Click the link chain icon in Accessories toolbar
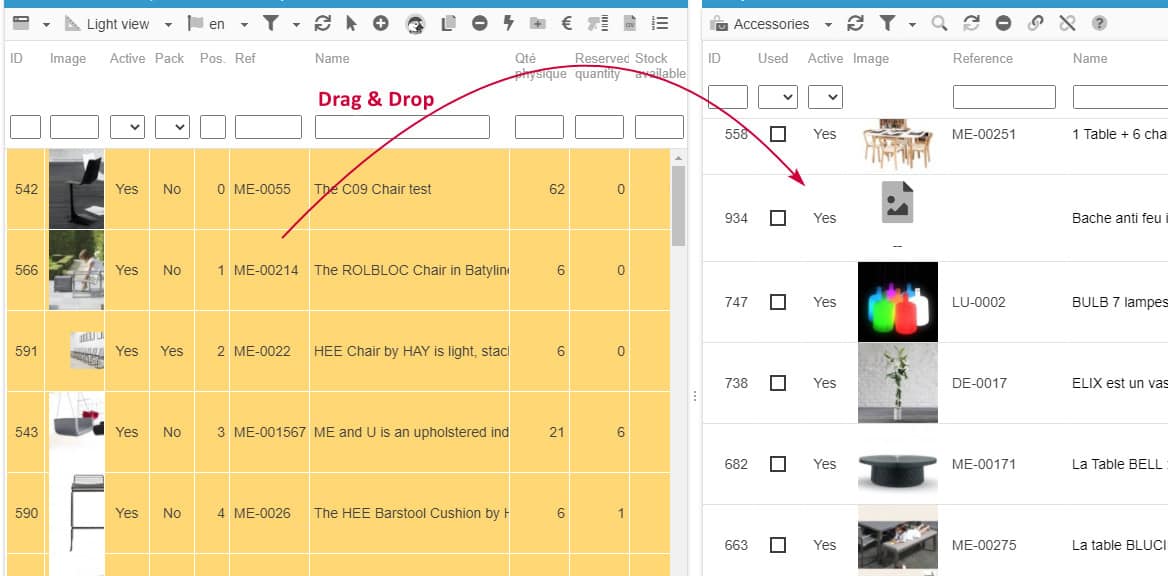 [x=1035, y=23]
